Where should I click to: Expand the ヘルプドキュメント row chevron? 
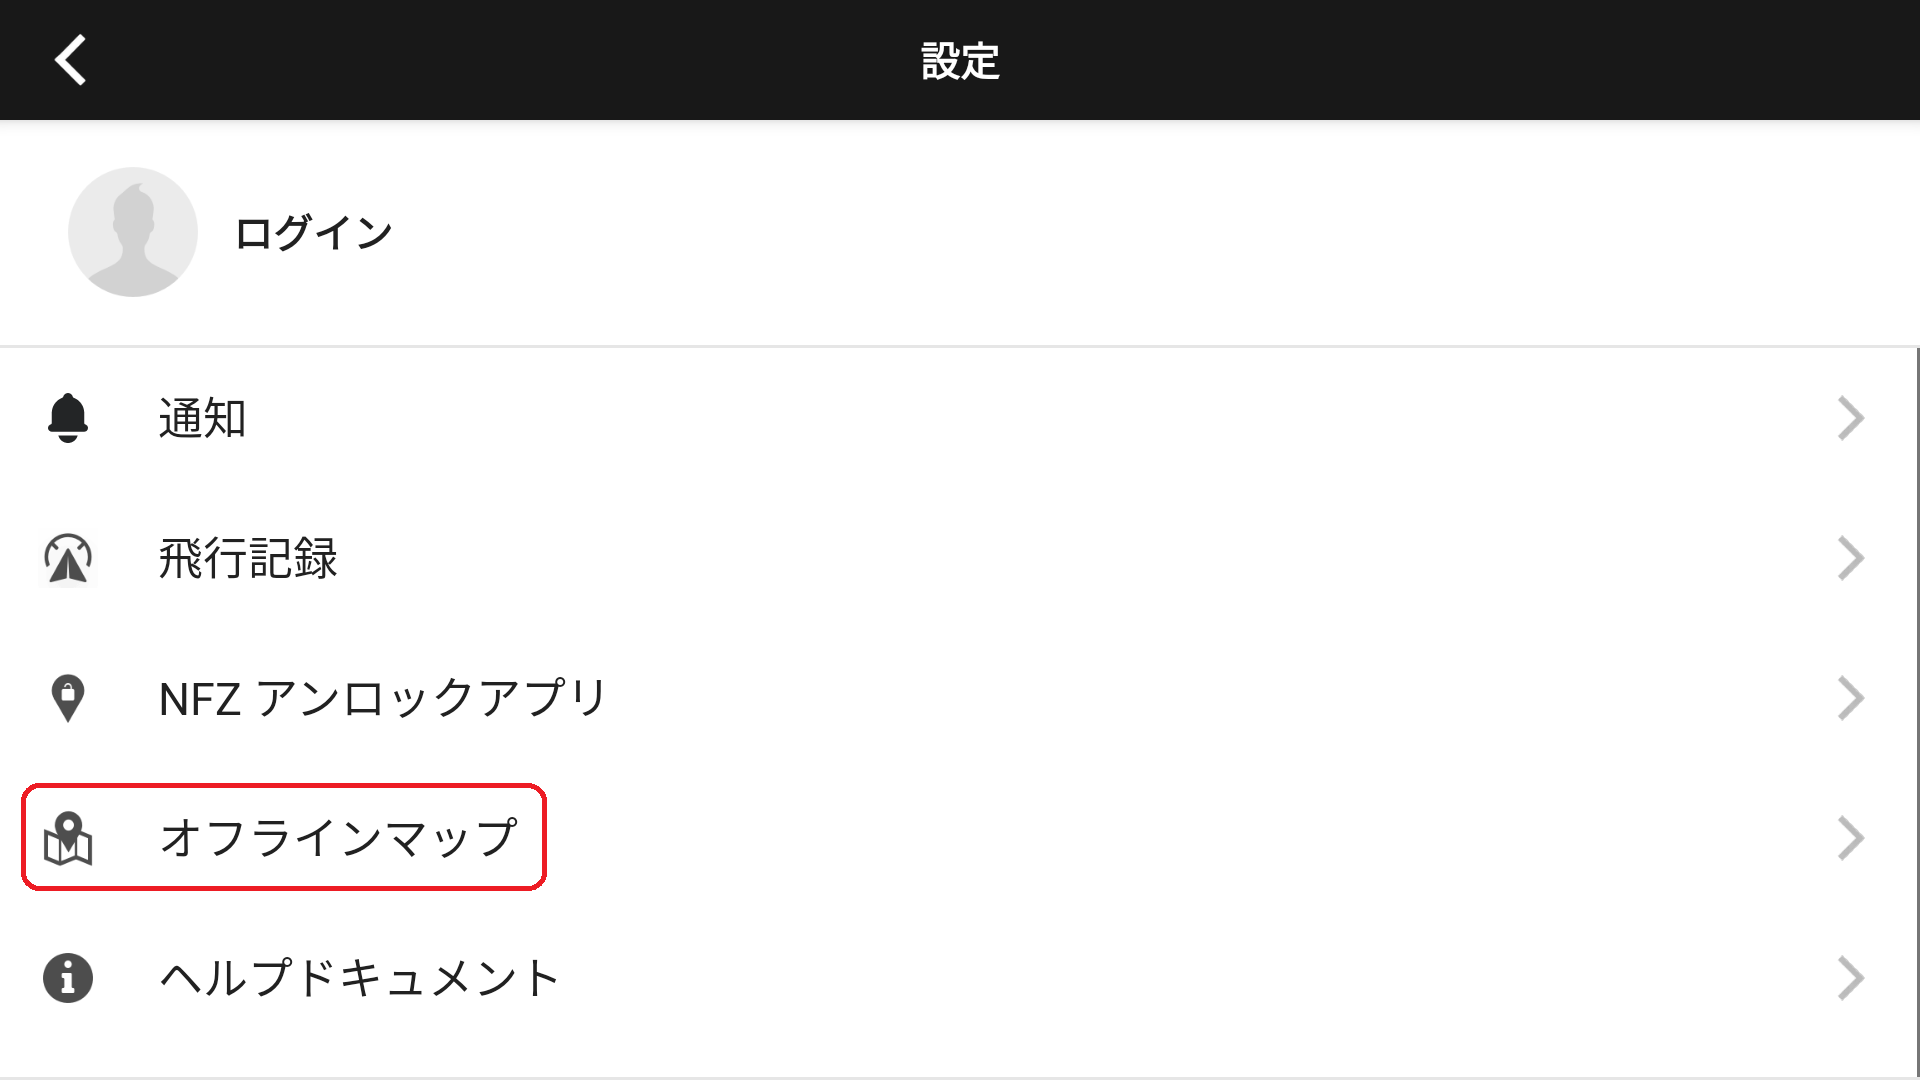coord(1850,978)
